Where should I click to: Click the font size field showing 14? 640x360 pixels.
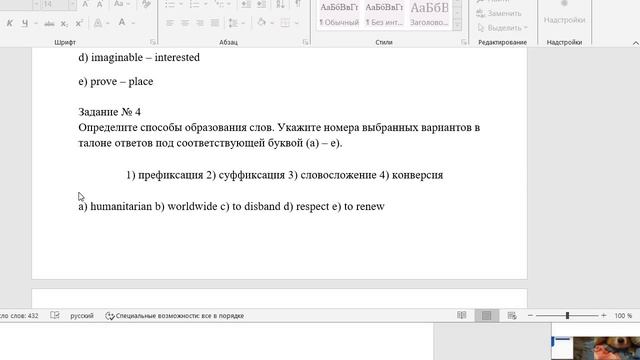(54, 4)
